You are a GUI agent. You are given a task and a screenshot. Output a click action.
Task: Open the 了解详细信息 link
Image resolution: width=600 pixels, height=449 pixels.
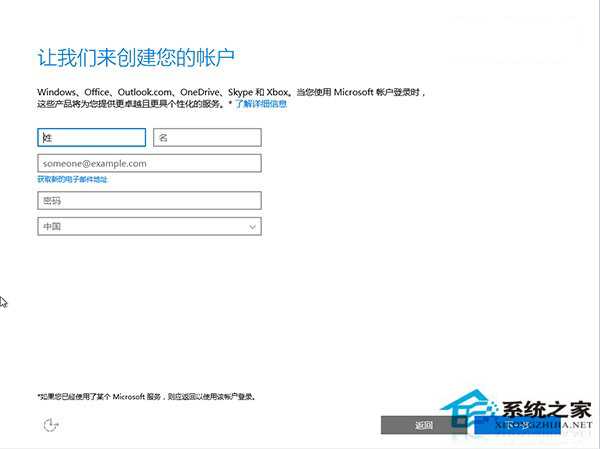261,104
